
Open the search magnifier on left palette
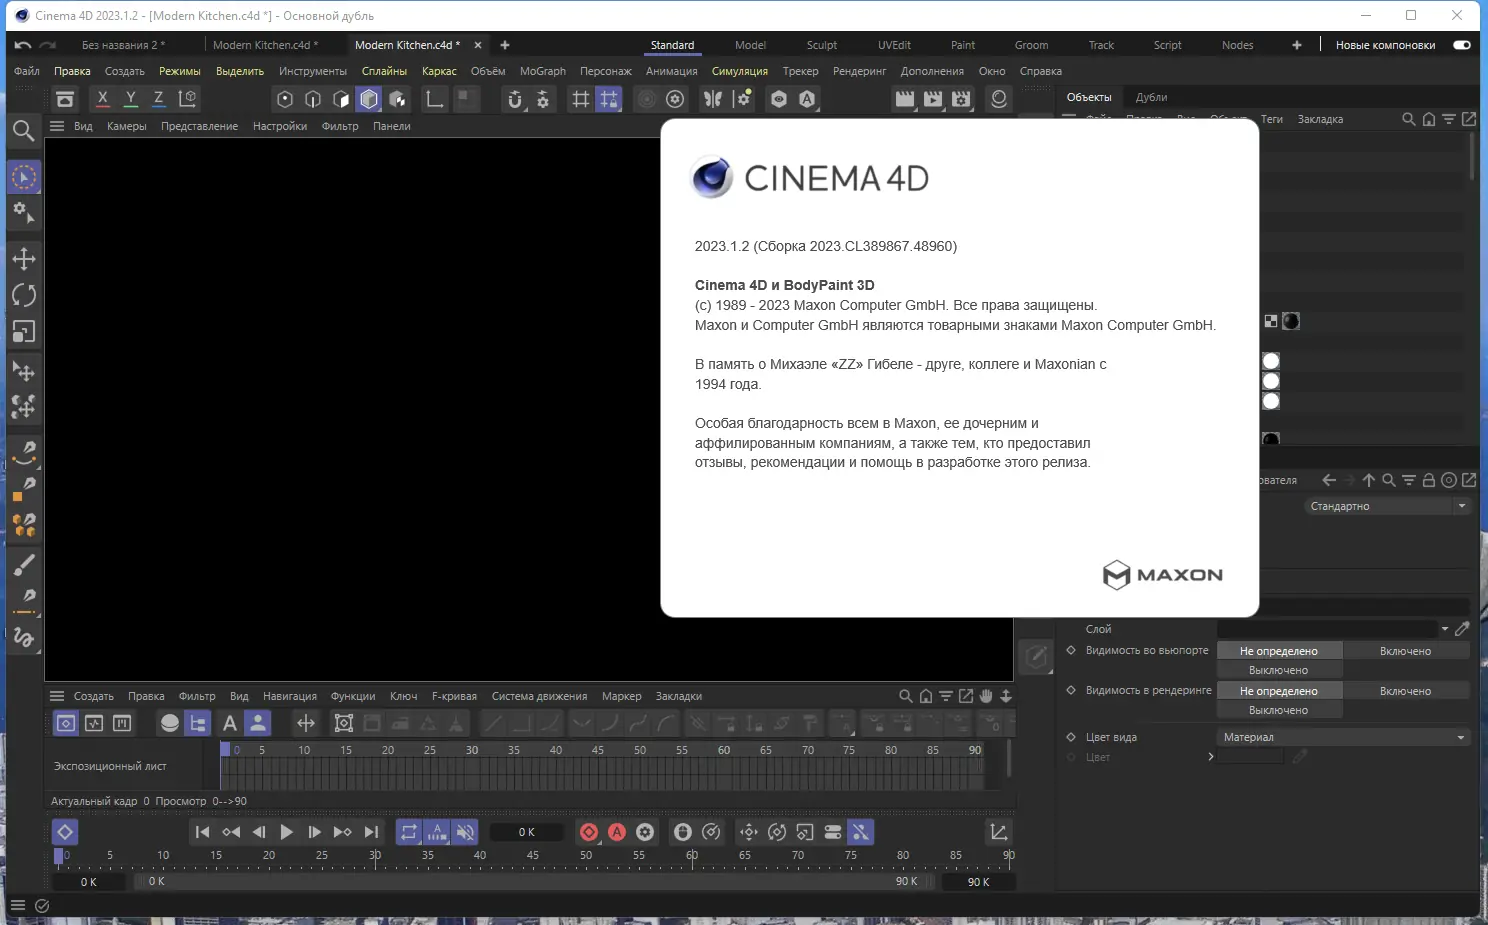click(x=24, y=130)
